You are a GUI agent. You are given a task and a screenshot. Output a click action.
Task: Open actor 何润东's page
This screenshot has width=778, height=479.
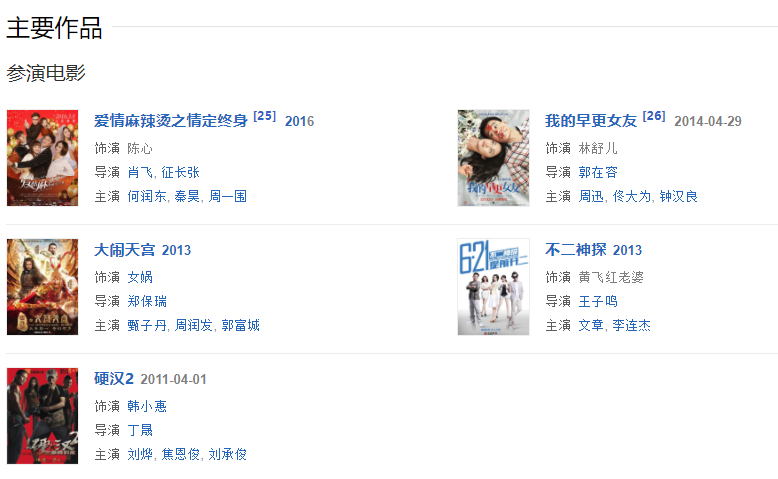(x=147, y=197)
